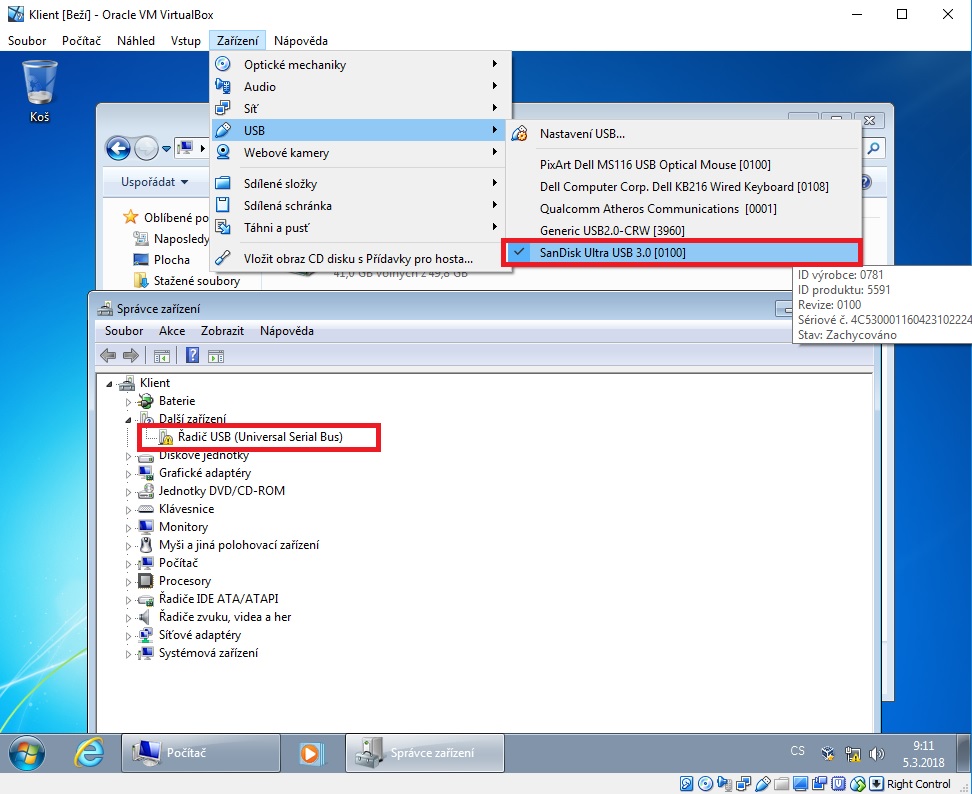The width and height of the screenshot is (972, 794).
Task: Open Sdílené složky submenu
Action: 360,183
